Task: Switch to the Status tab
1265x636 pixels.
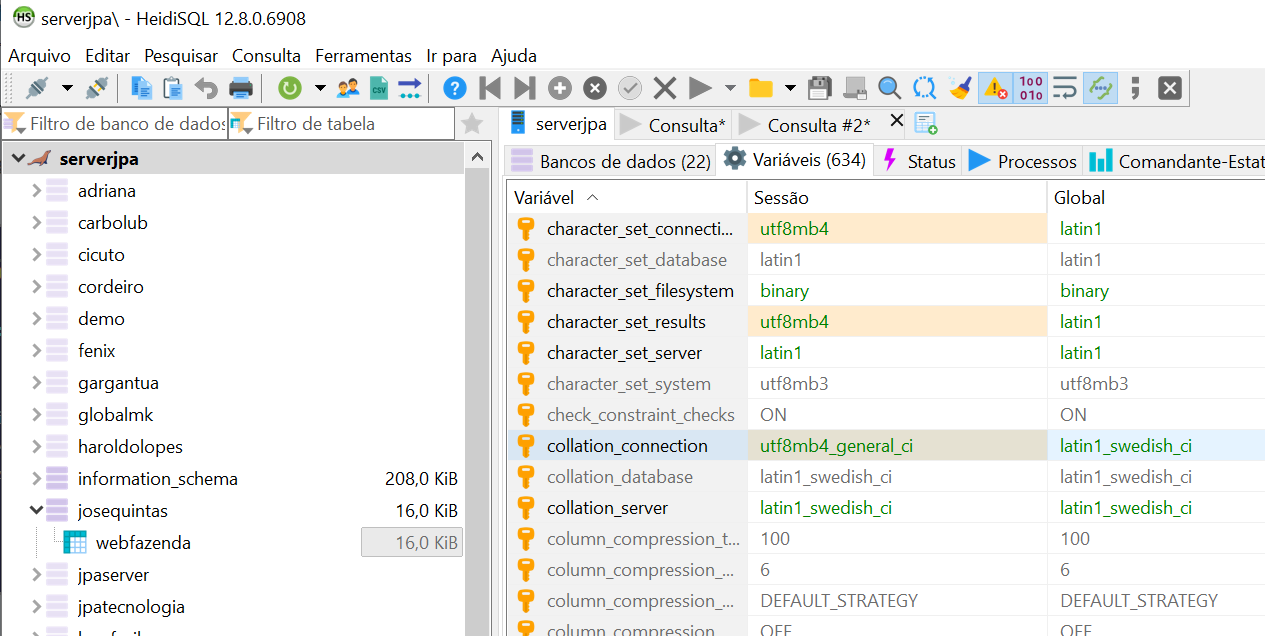Action: pos(919,161)
